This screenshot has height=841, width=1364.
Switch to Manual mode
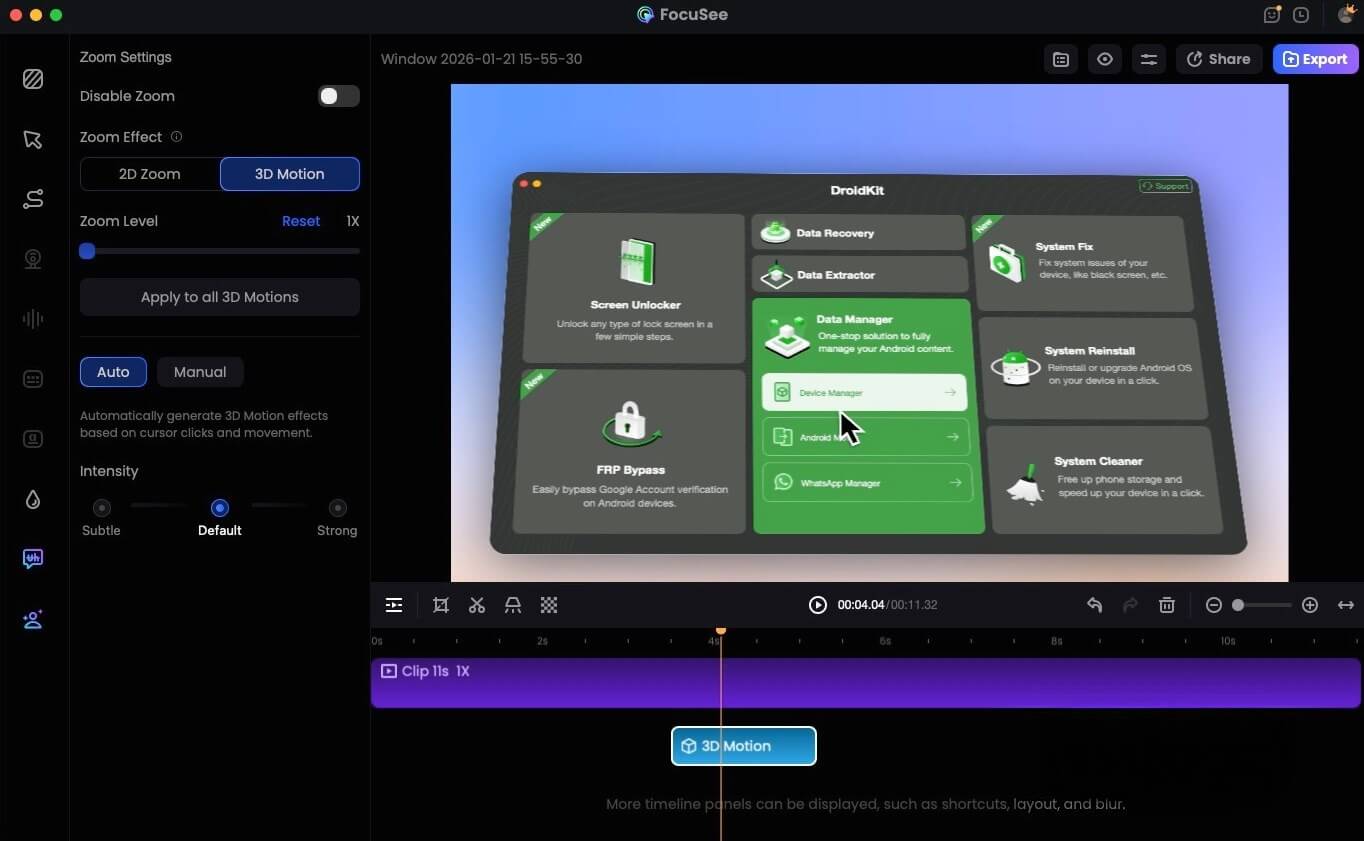pos(200,372)
